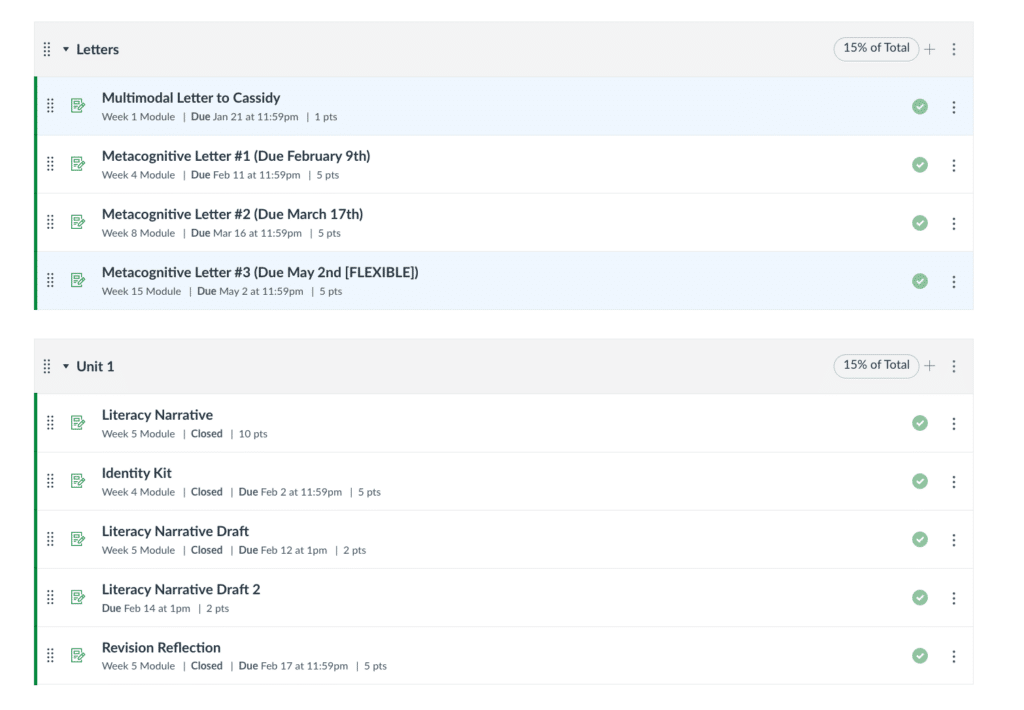Open the three-dot menu for Unit 1 group
This screenshot has height=710, width=1024.
954,366
